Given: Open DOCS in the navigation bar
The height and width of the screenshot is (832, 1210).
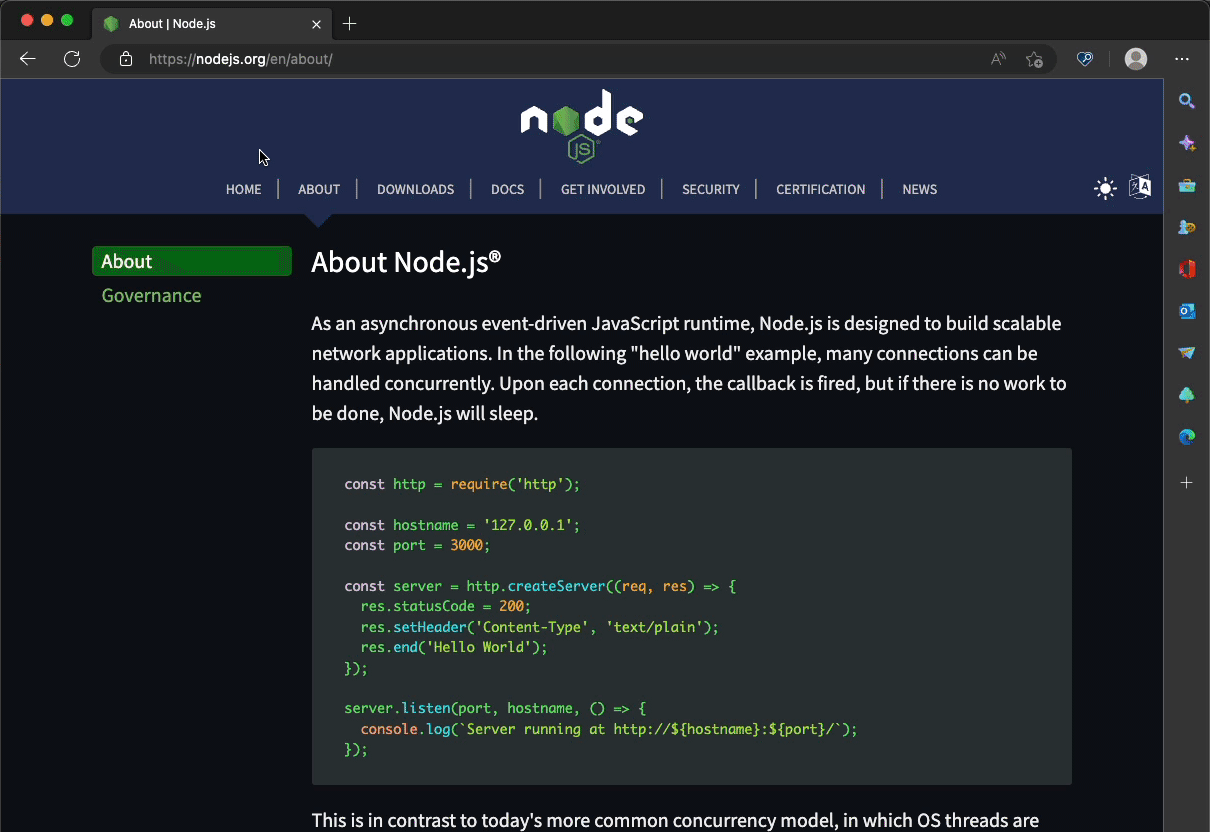Looking at the screenshot, I should [507, 189].
